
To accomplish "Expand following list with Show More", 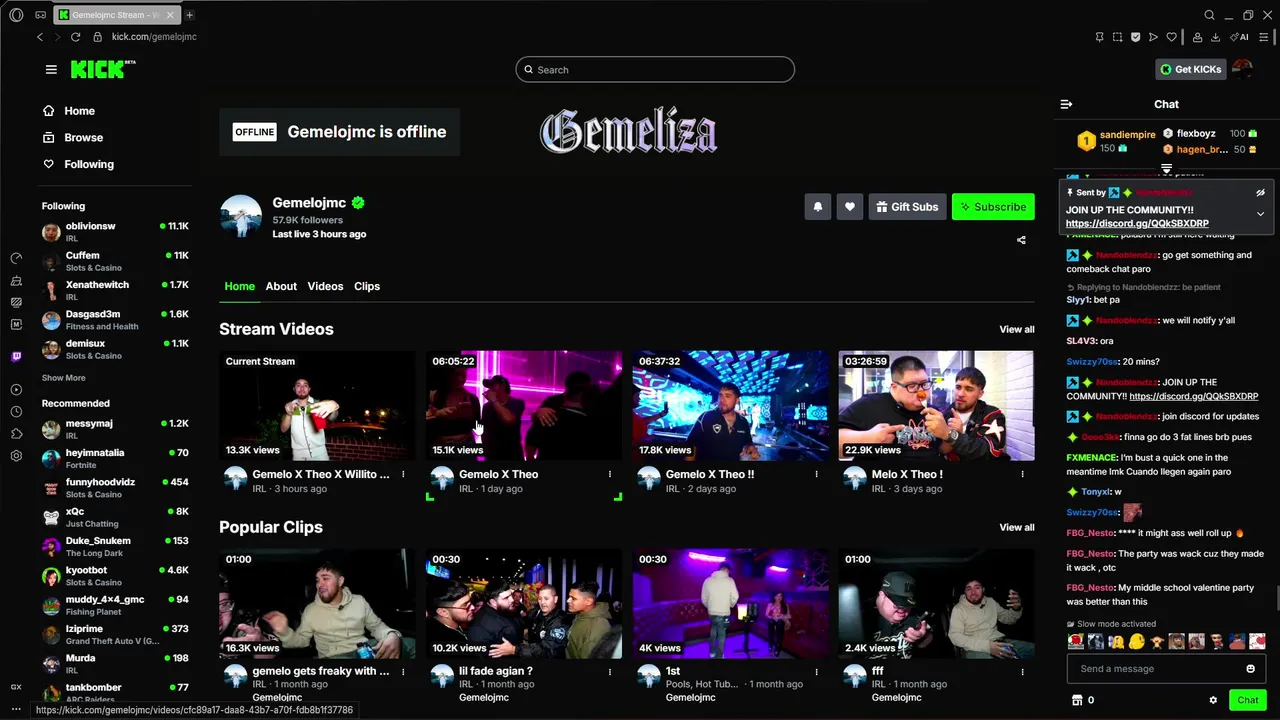I will coord(63,378).
